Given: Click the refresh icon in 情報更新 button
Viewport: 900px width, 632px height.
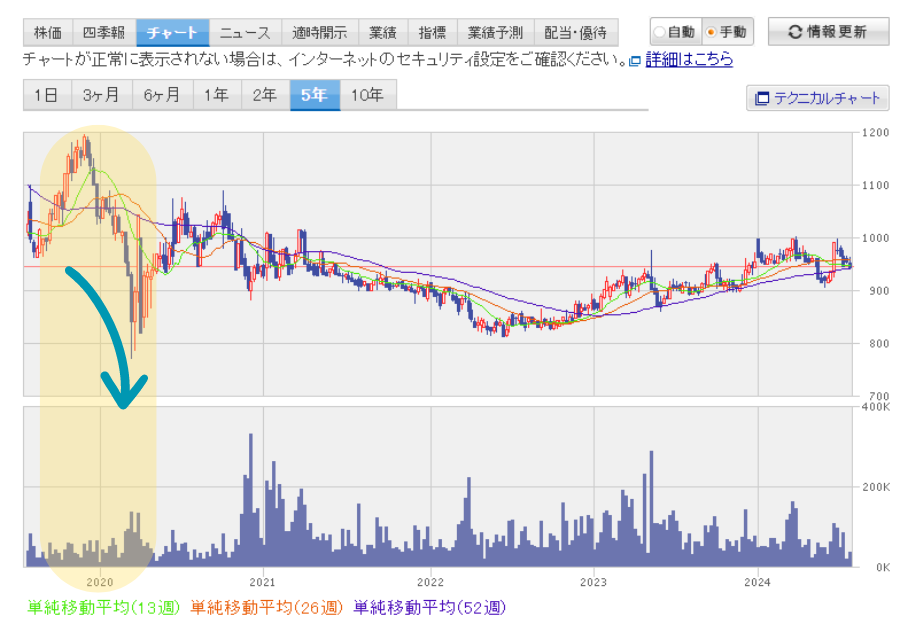Looking at the screenshot, I should 795,31.
